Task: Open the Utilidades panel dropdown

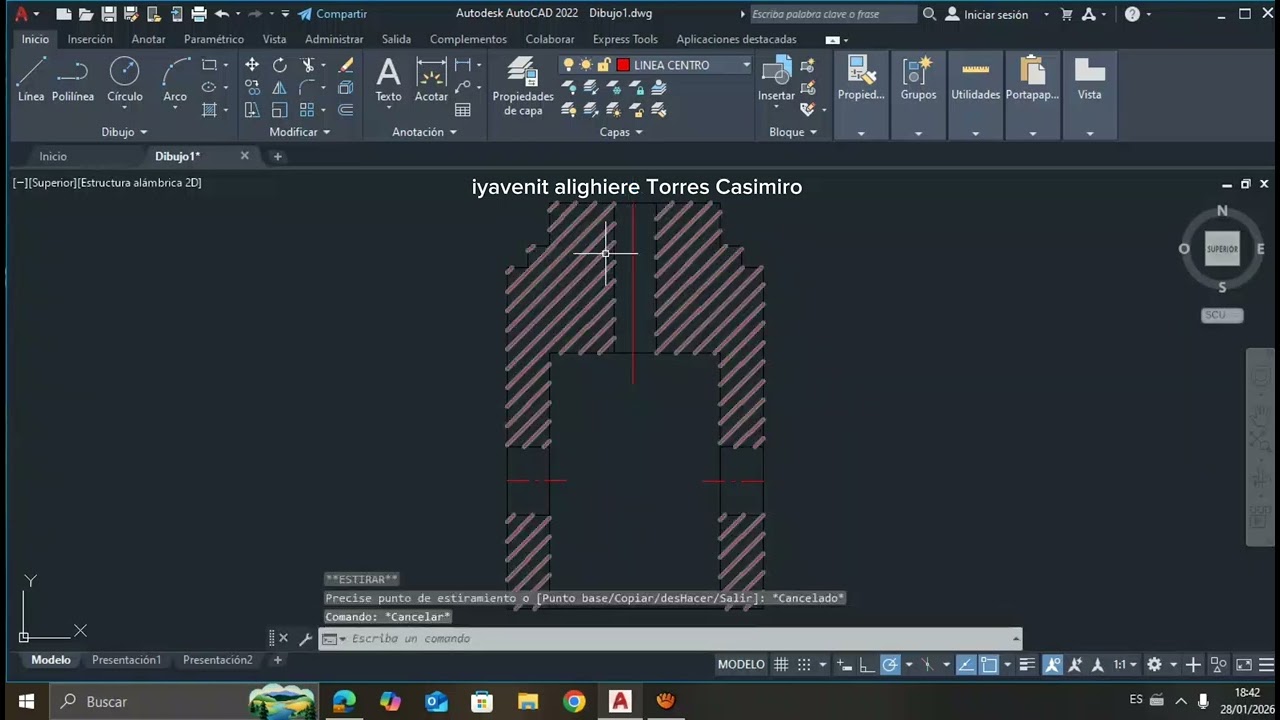Action: click(976, 133)
